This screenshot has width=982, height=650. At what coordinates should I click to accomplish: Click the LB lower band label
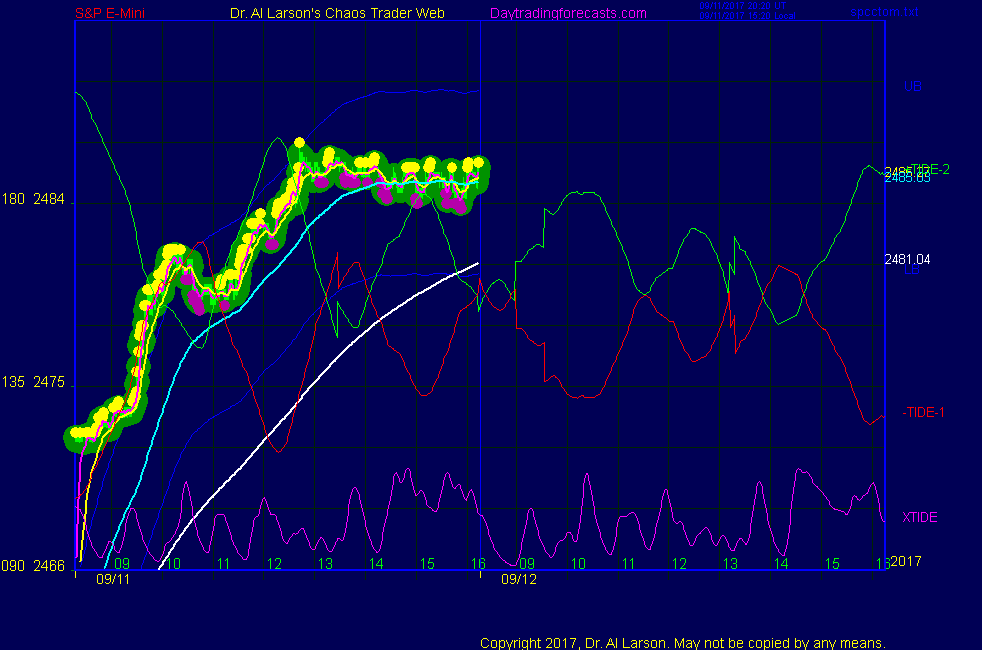pos(912,270)
